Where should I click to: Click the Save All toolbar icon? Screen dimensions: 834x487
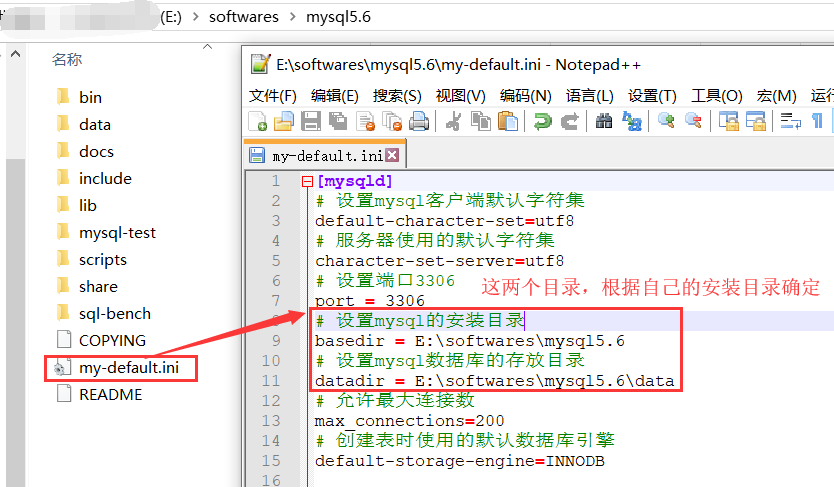pos(338,121)
